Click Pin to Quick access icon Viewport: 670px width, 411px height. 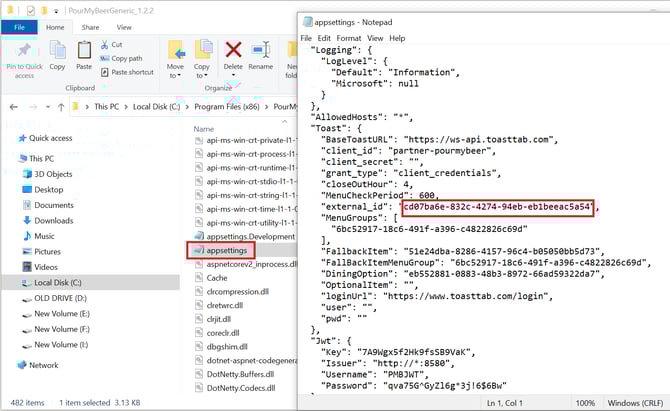click(x=24, y=52)
